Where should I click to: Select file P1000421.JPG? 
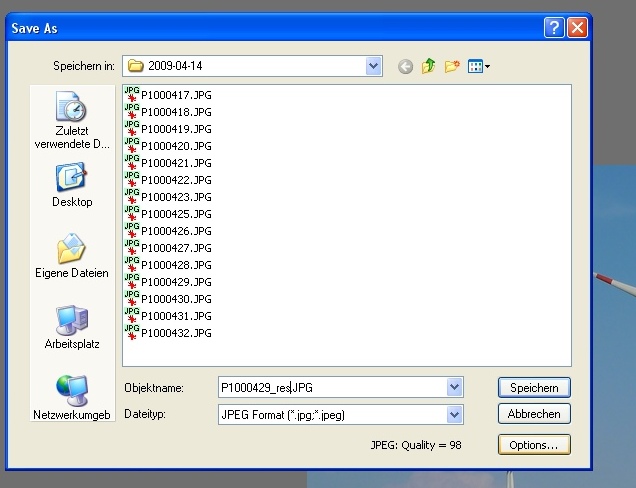coord(168,163)
